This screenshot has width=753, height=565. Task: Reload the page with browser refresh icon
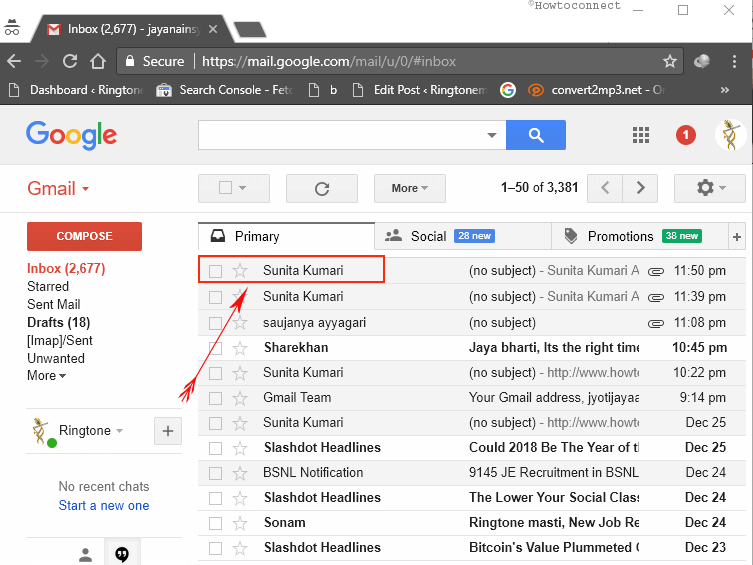point(70,61)
